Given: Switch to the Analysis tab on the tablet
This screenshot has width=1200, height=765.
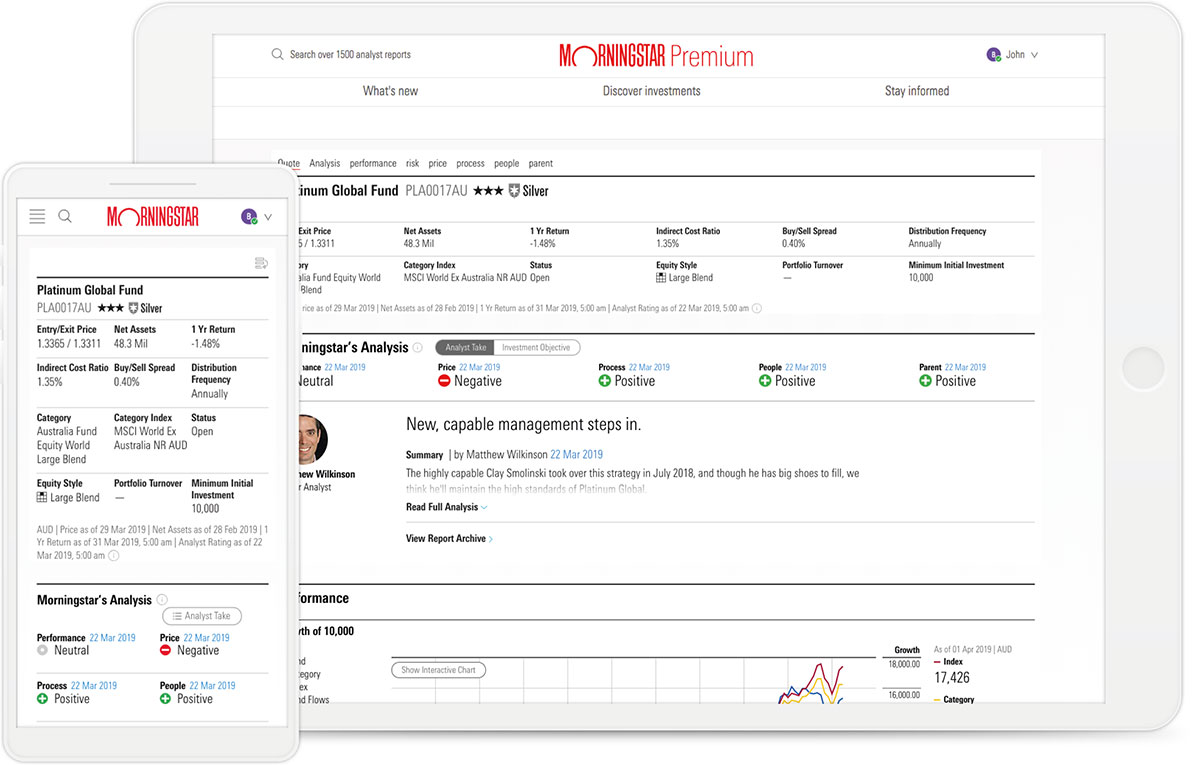Looking at the screenshot, I should tap(325, 163).
